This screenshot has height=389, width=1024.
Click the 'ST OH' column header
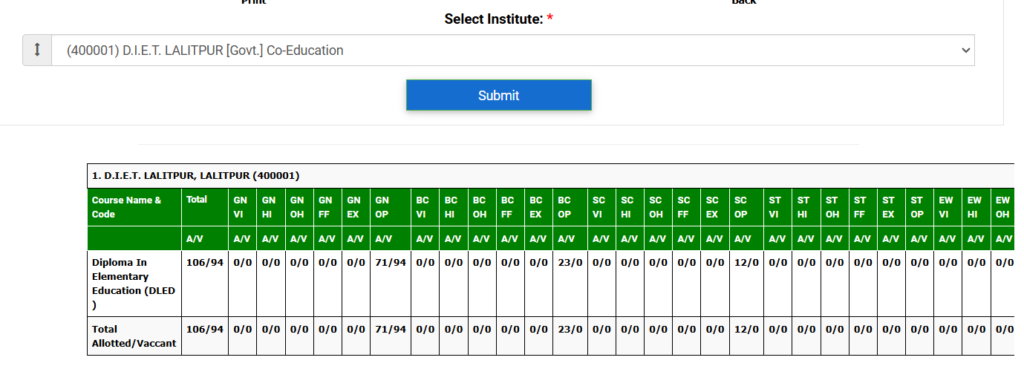(835, 207)
